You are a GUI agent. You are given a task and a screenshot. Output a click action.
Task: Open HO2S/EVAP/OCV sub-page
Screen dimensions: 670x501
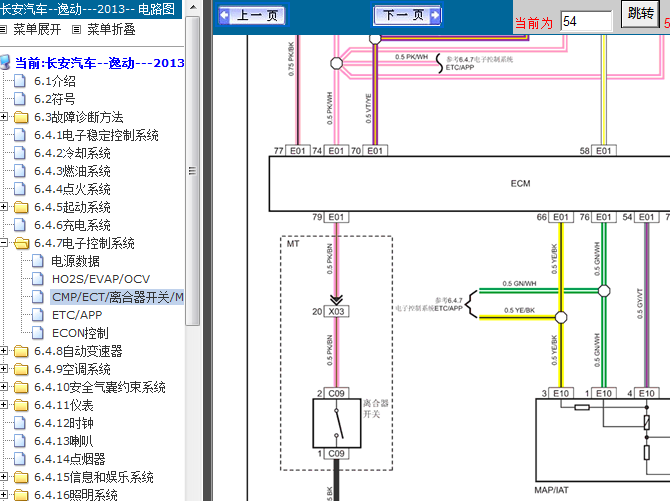[101, 279]
